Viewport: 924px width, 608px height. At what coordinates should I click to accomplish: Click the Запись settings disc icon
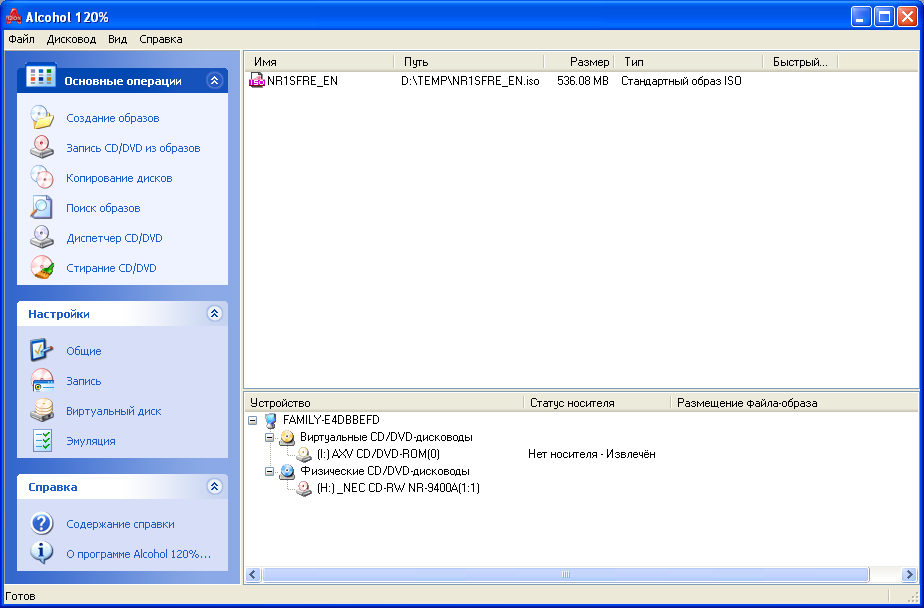[x=42, y=381]
